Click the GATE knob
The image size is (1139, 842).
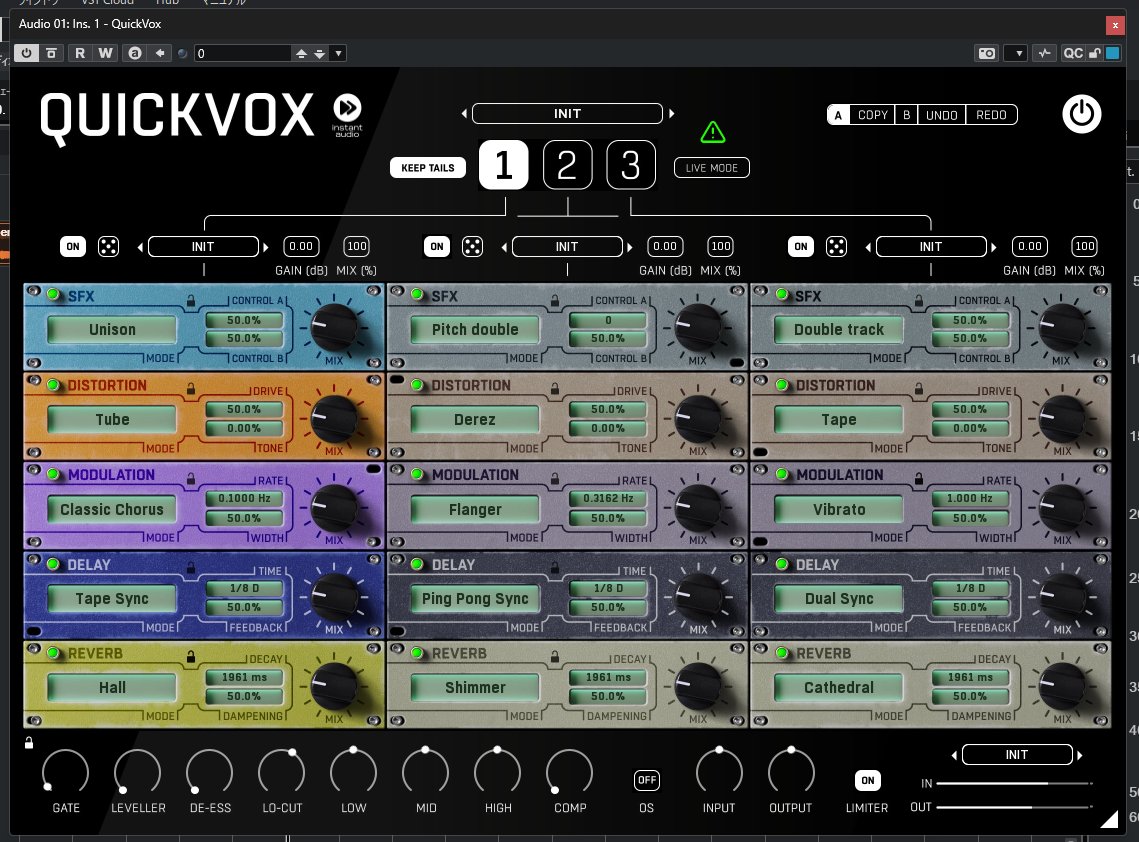pos(65,772)
